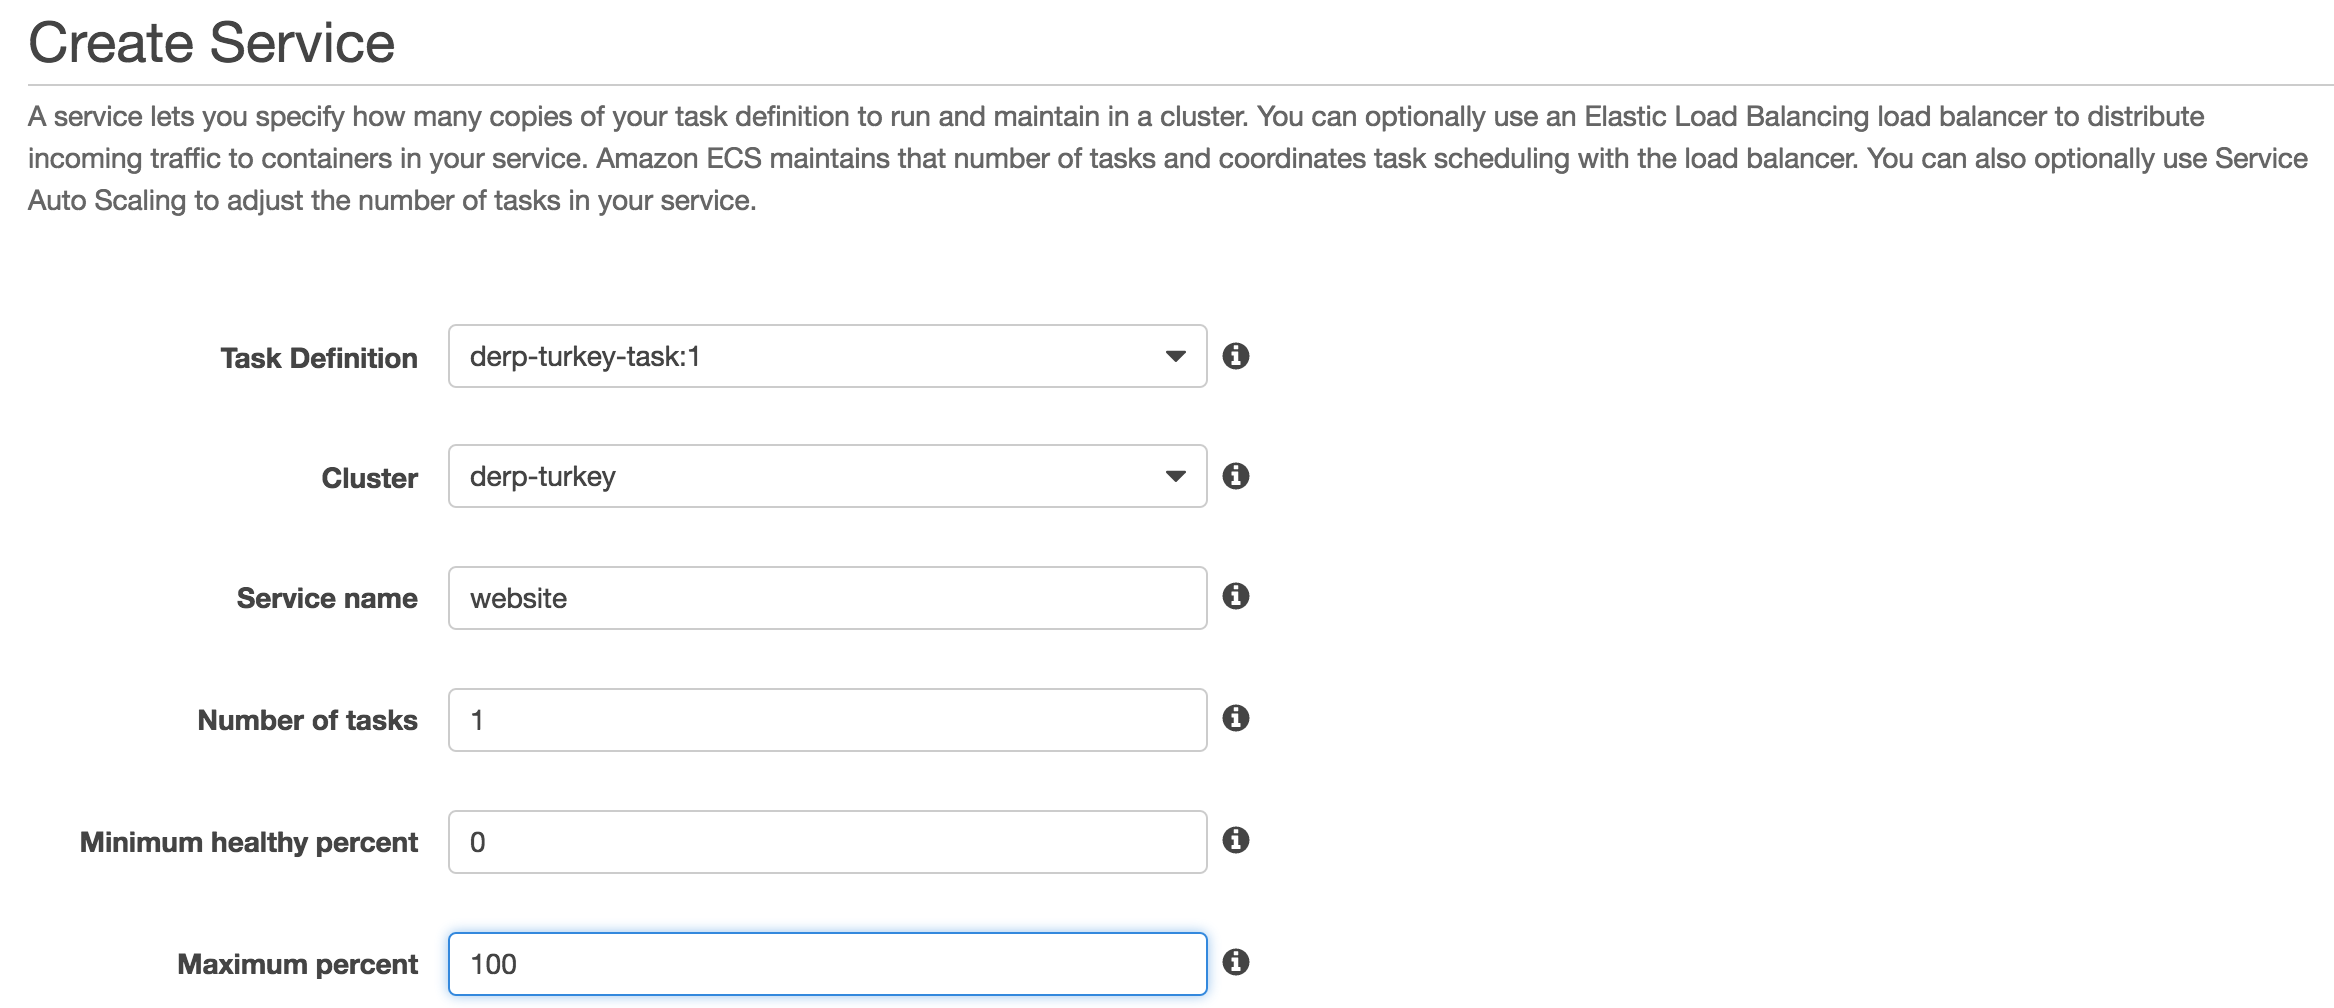Image resolution: width=2334 pixels, height=1008 pixels.
Task: Select the Minimum healthy percent input box
Action: click(828, 842)
